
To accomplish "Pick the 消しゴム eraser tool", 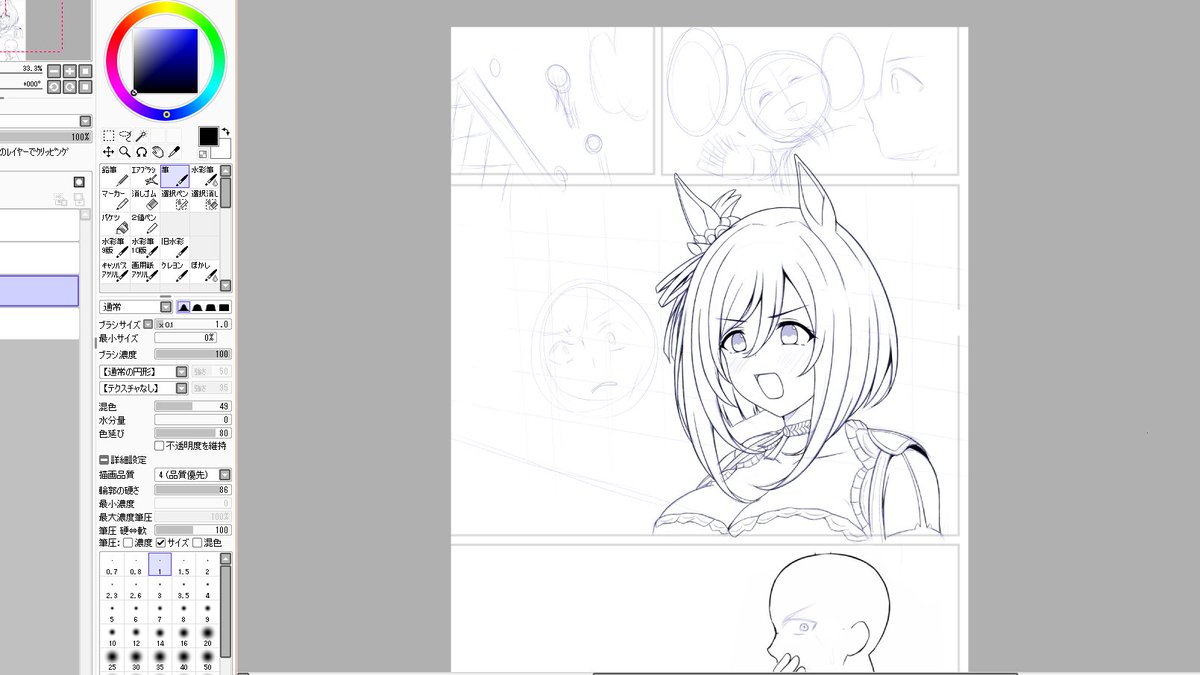I will (x=144, y=201).
